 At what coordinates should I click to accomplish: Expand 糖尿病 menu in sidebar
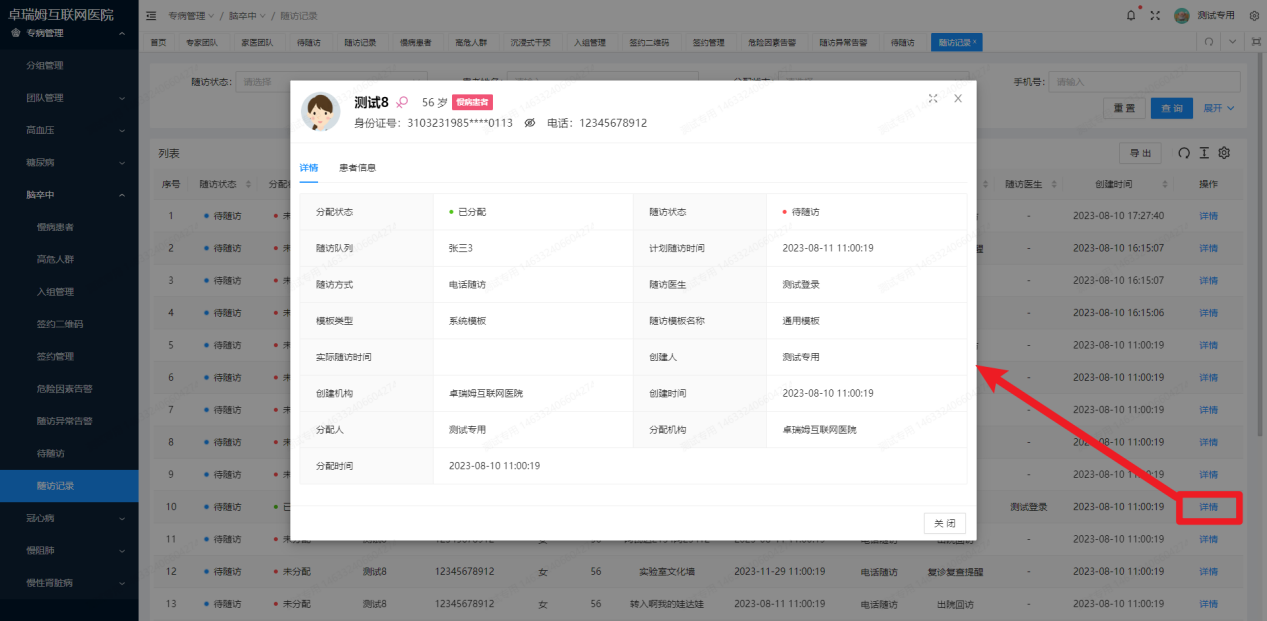(69, 162)
